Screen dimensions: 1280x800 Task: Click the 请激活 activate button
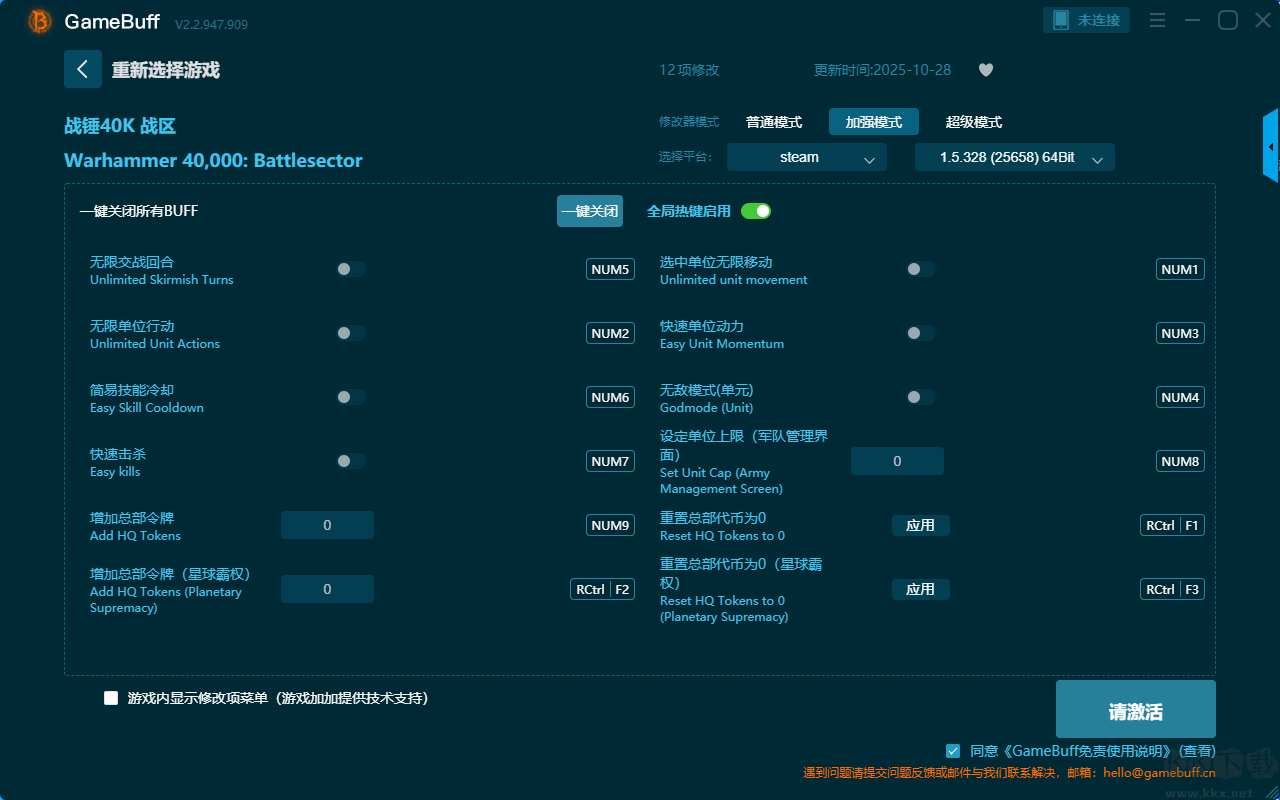coord(1136,711)
